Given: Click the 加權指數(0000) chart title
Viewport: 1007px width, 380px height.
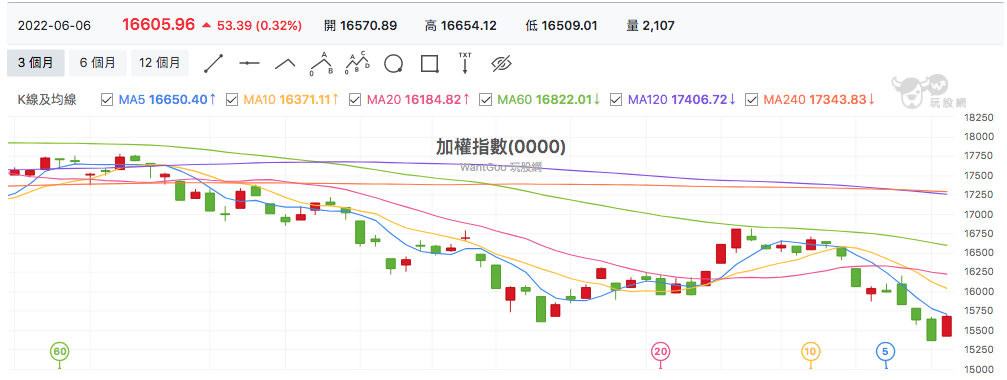Looking at the screenshot, I should [500, 147].
